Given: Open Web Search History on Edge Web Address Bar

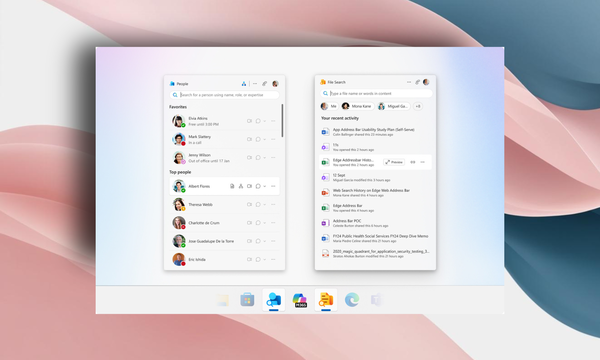Looking at the screenshot, I should click(x=375, y=192).
